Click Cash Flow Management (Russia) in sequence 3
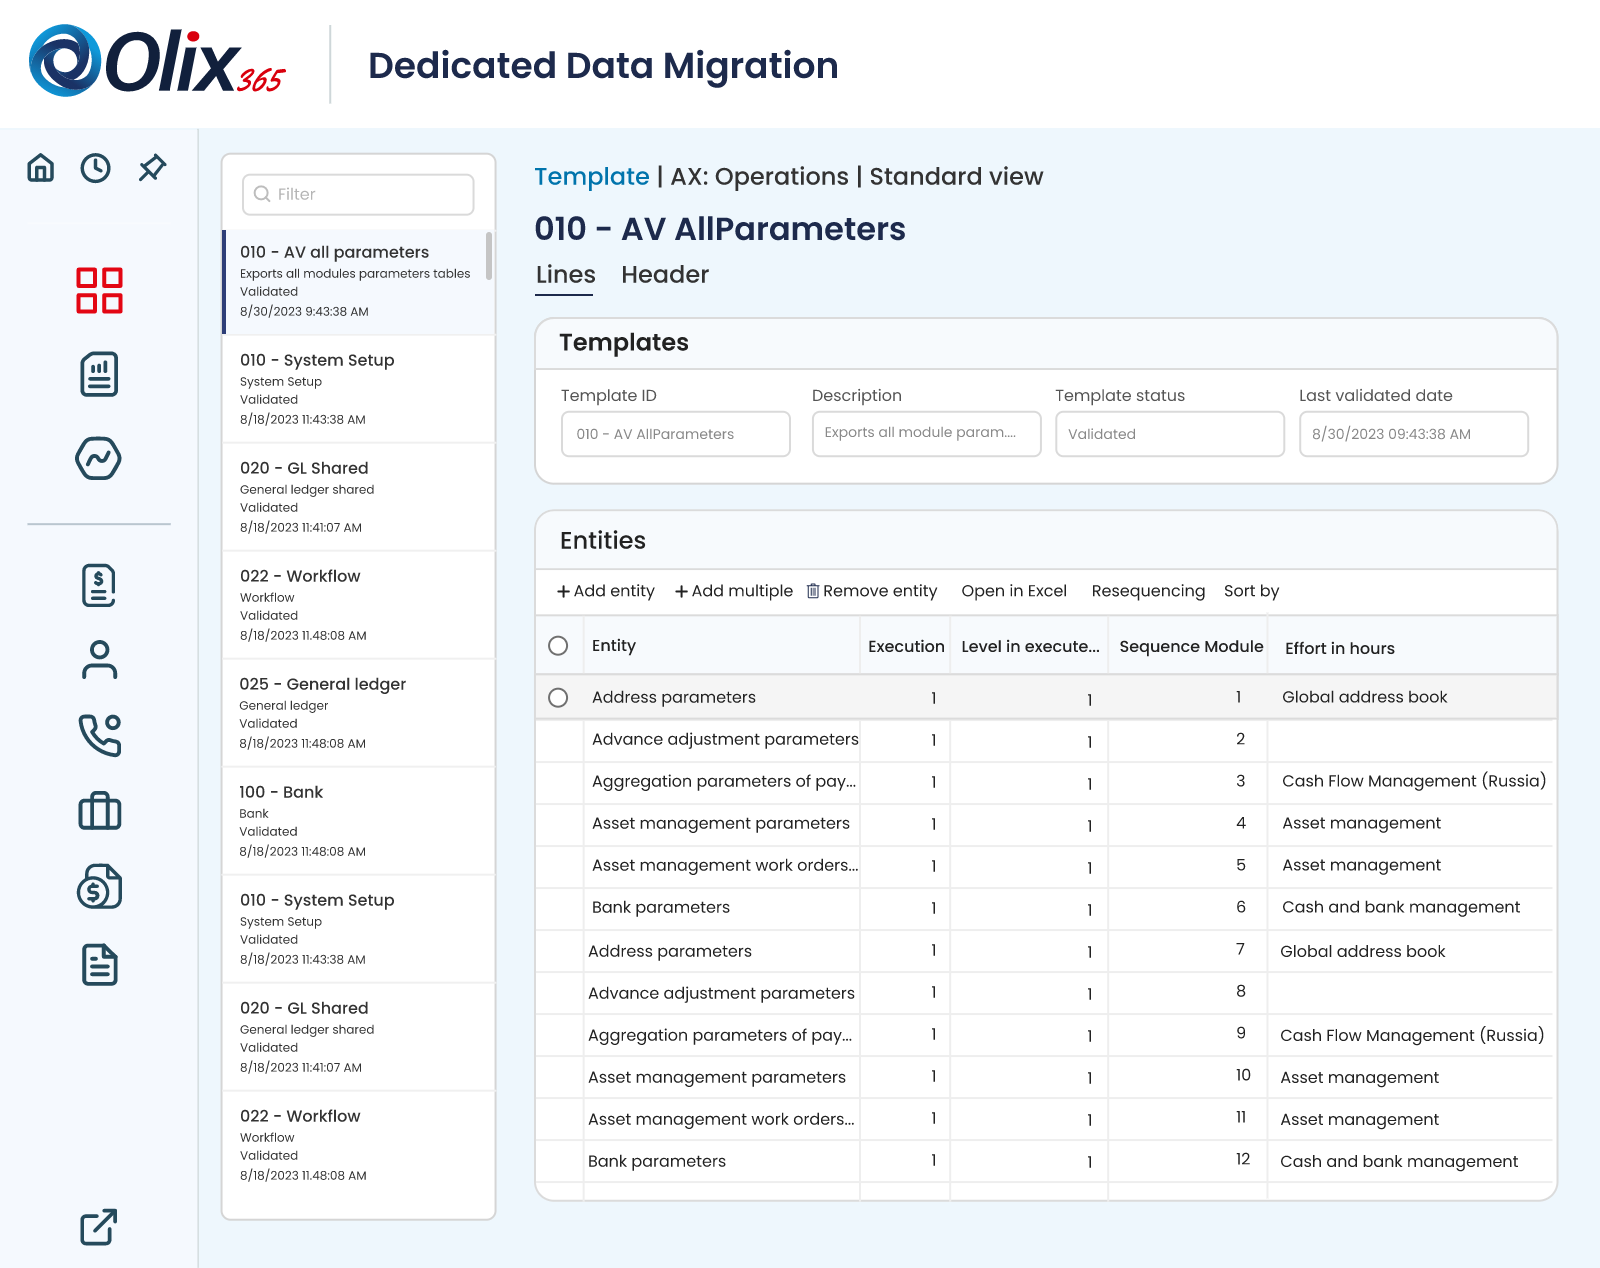Image resolution: width=1600 pixels, height=1268 pixels. (1414, 781)
